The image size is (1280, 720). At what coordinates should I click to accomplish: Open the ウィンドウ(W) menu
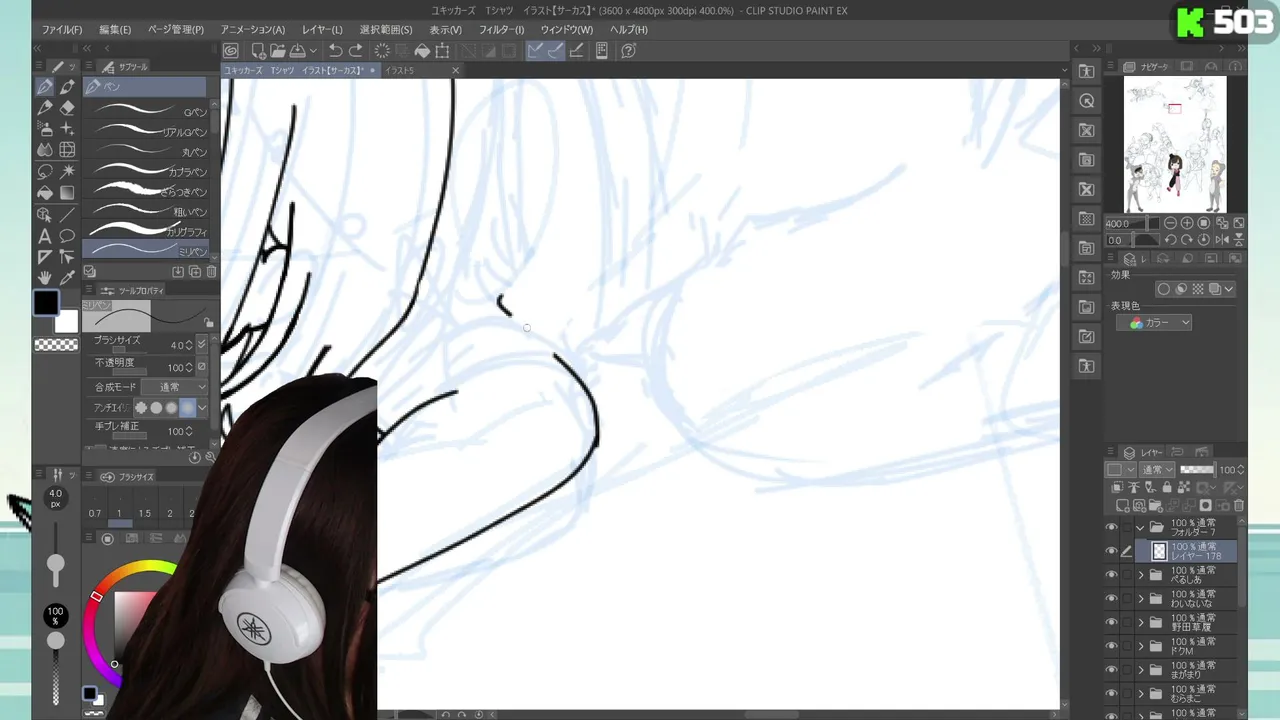click(x=566, y=29)
